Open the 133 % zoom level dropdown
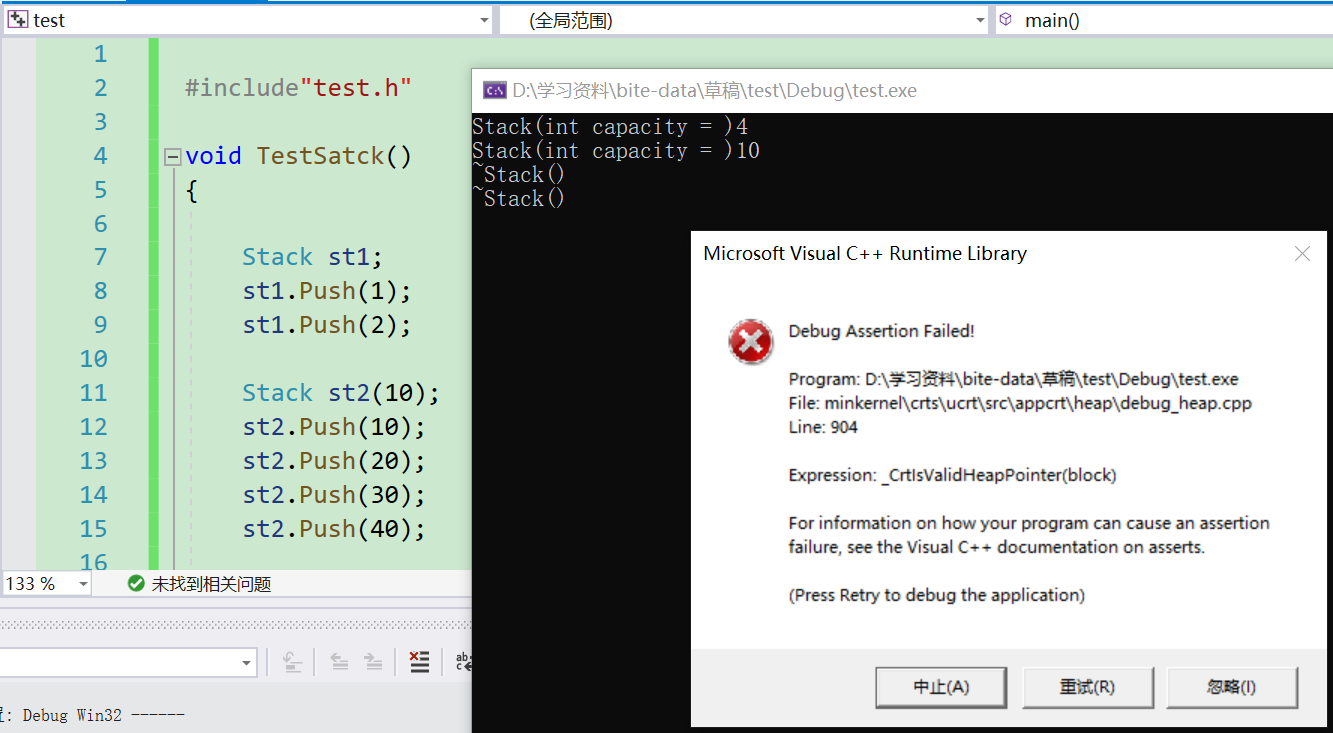1333x733 pixels. (82, 584)
